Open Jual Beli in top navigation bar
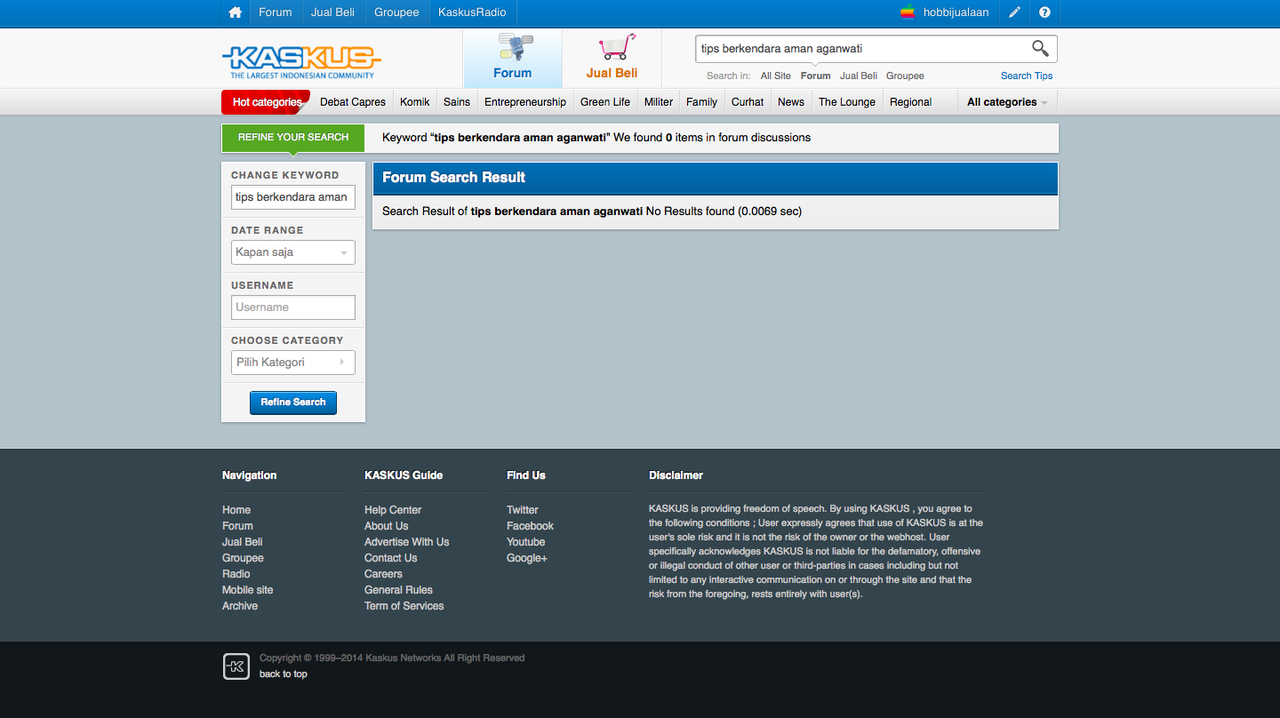This screenshot has width=1280, height=718. [x=333, y=12]
